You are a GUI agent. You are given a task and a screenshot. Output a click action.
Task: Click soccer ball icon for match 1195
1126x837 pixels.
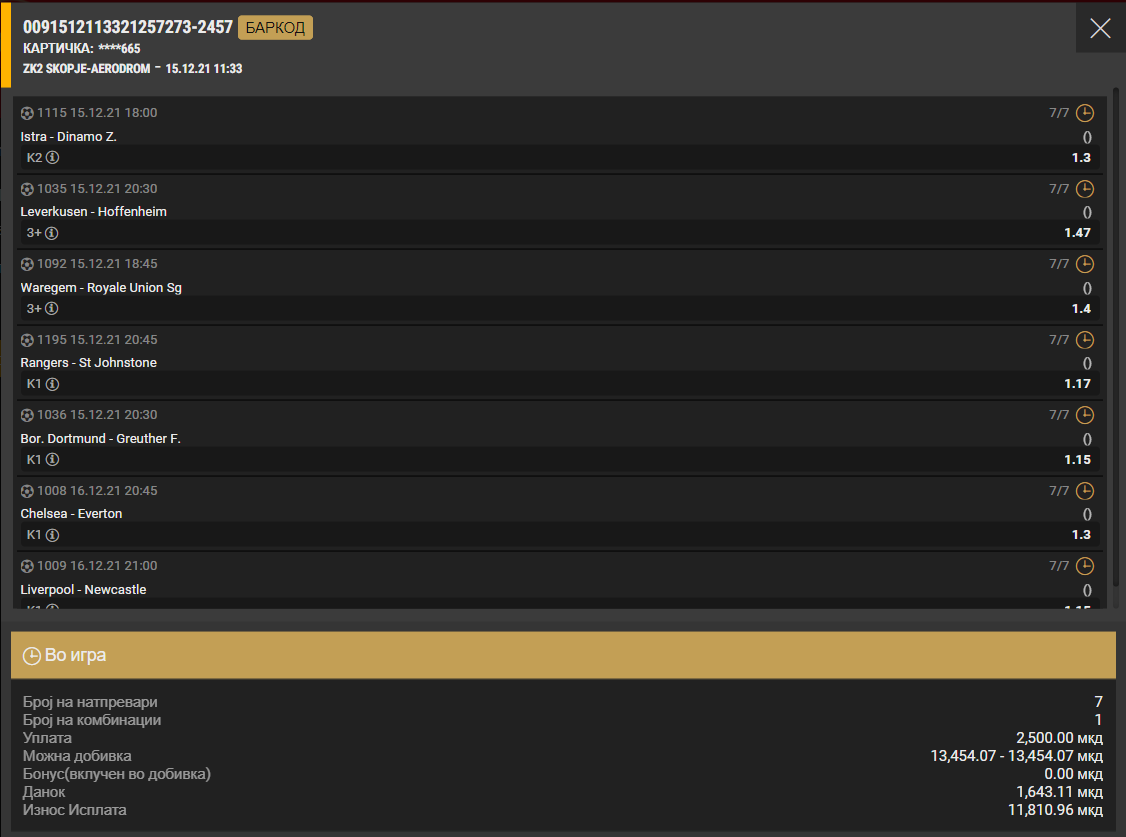27,340
